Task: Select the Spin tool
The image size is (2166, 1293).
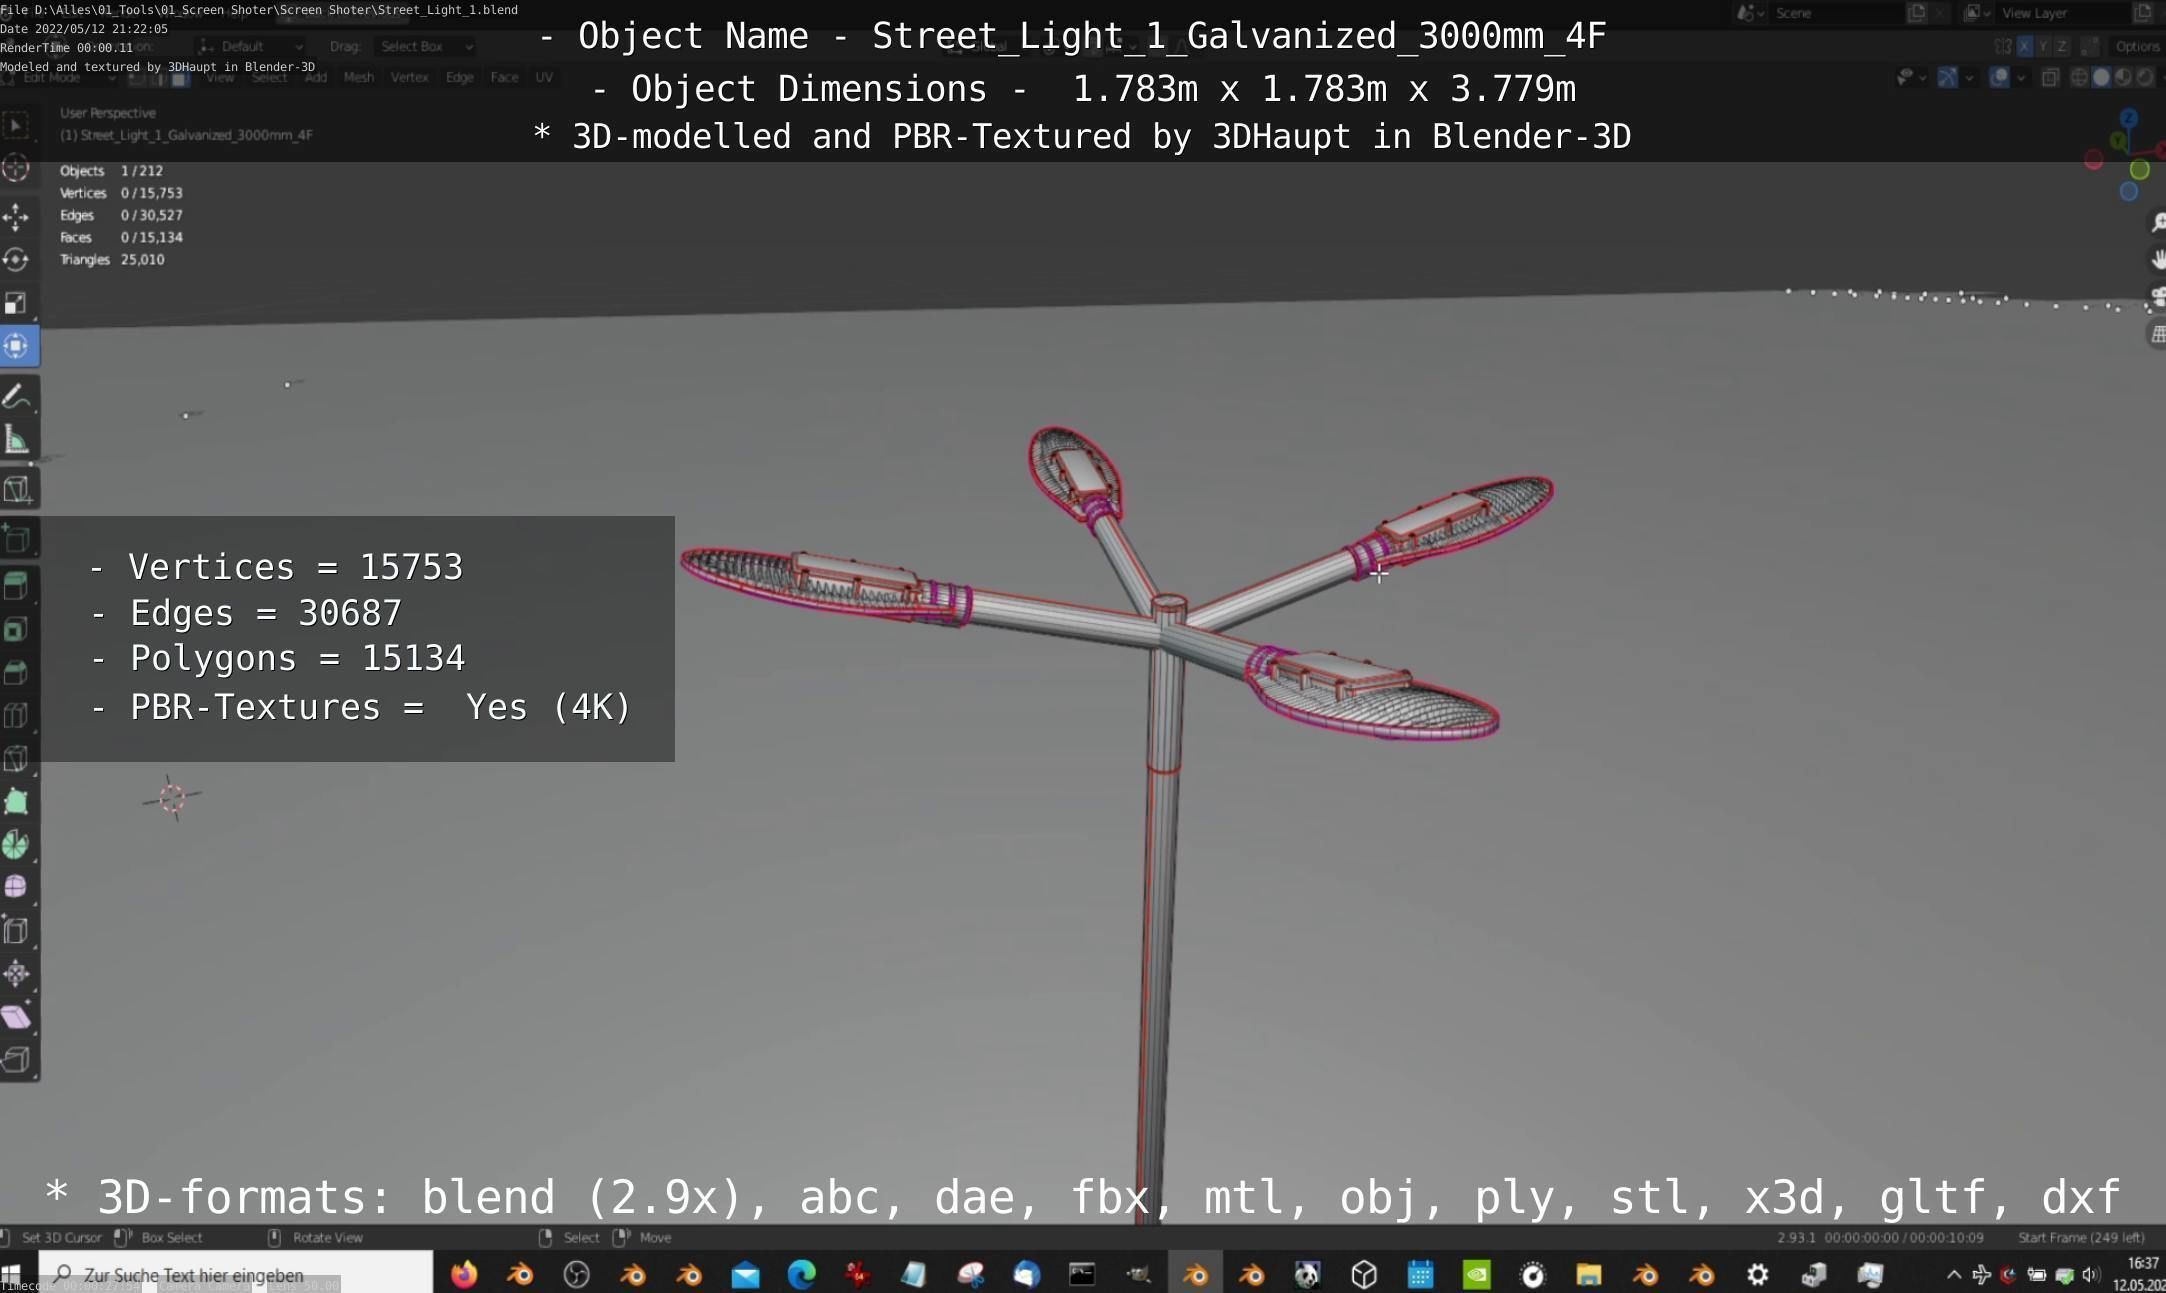Action: [16, 845]
